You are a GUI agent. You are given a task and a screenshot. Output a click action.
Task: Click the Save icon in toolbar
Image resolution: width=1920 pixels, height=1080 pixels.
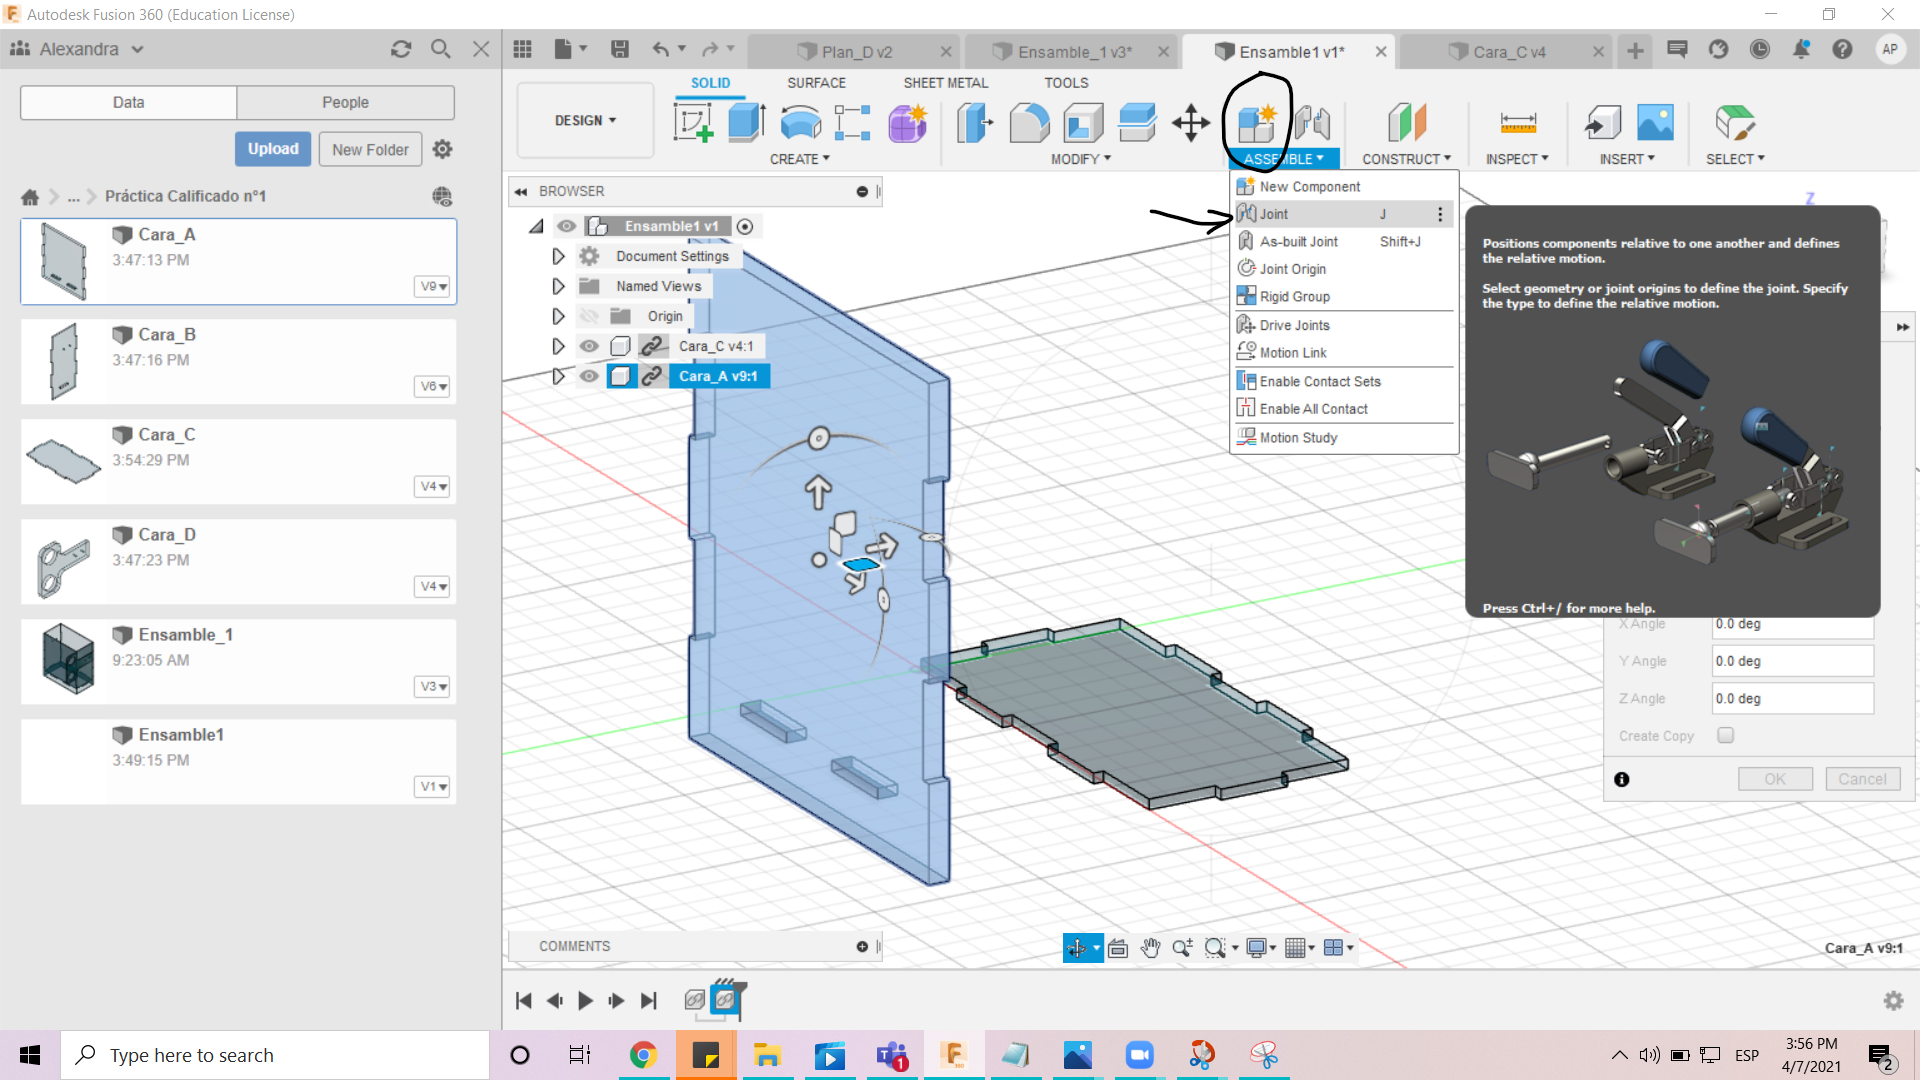point(620,49)
